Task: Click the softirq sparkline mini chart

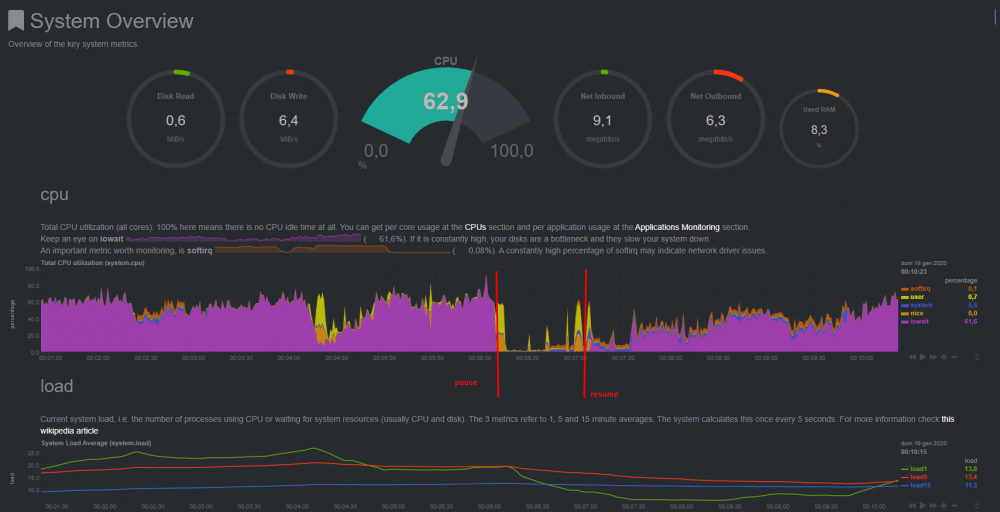Action: coord(332,251)
